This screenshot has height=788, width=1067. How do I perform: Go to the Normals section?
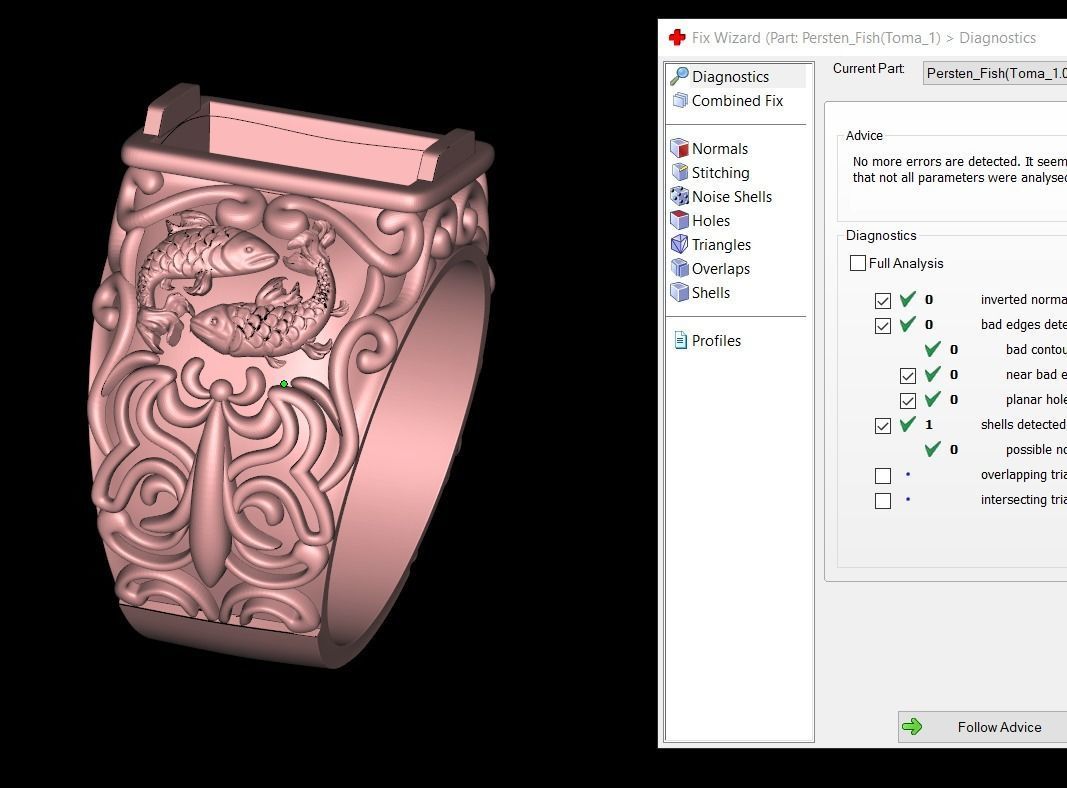(x=719, y=149)
